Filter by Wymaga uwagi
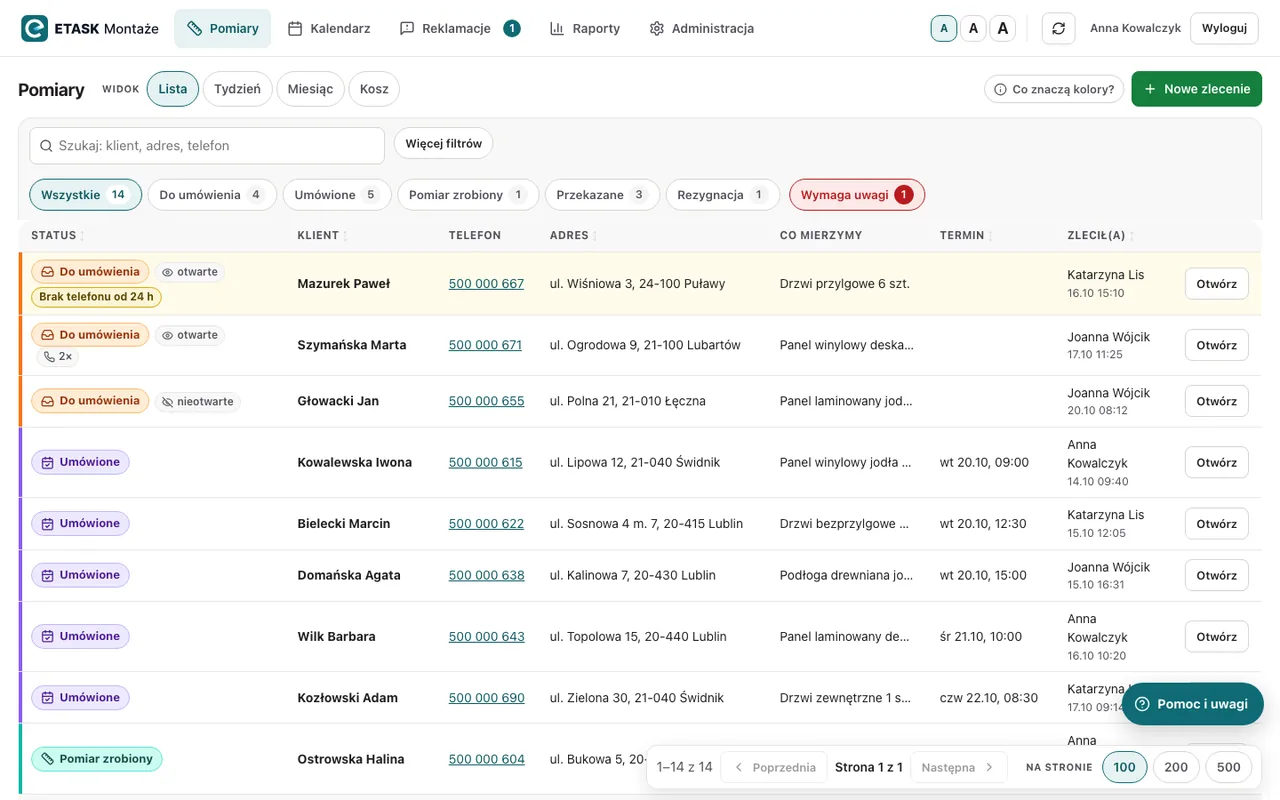 click(x=857, y=195)
